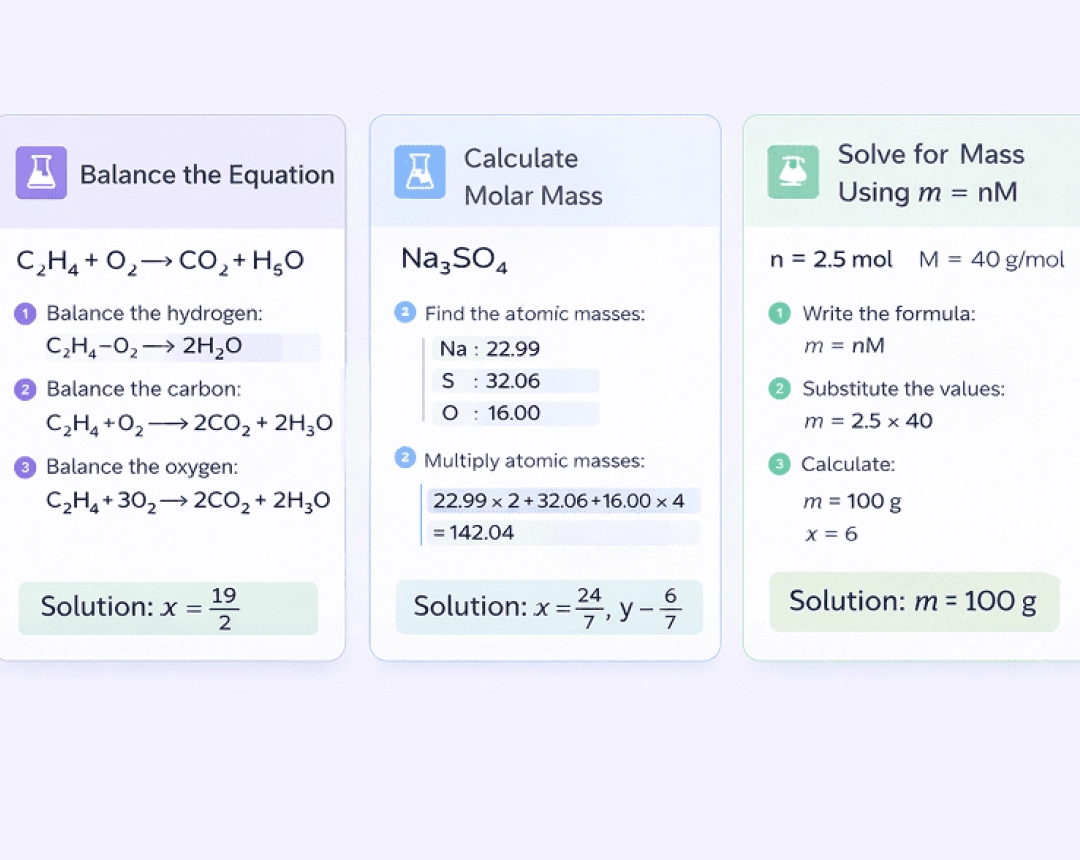Click step 1 badge for Balance the hydrogen
Screen dimensions: 1080x860
(25, 314)
